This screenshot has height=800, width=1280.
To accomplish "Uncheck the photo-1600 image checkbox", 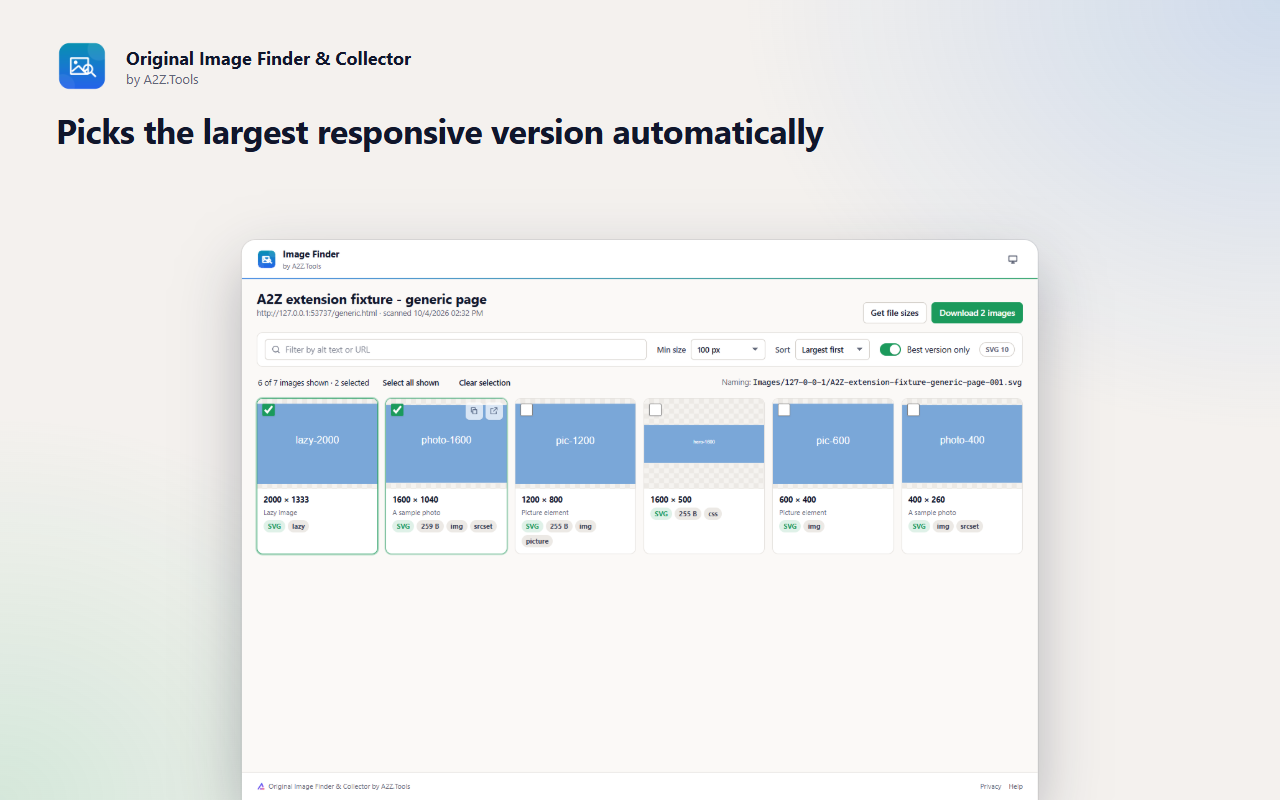I will coord(397,410).
